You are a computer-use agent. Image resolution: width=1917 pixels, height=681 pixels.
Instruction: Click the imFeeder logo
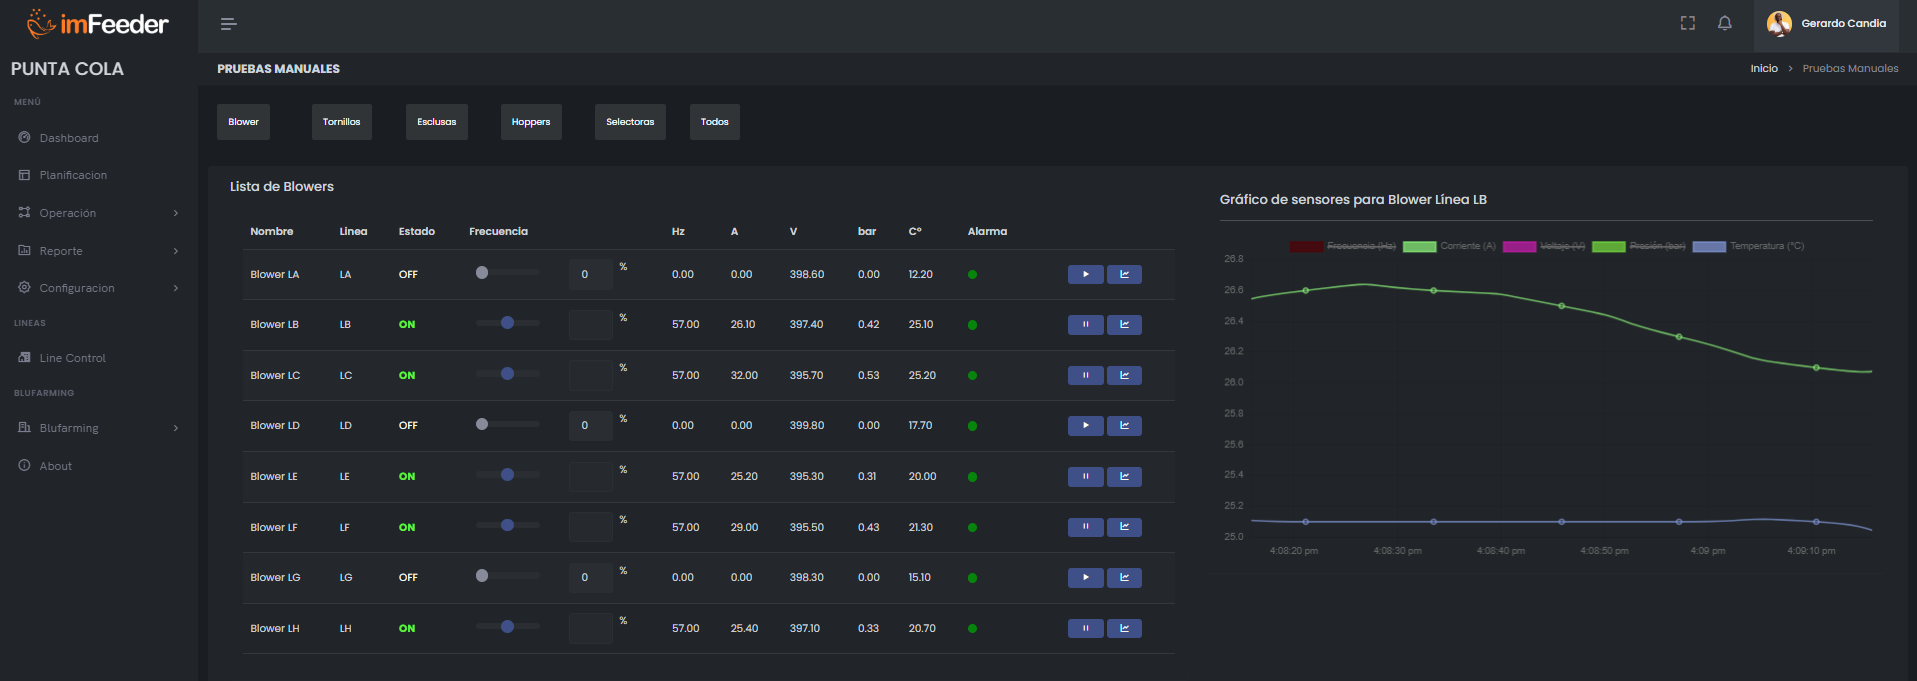point(97,23)
